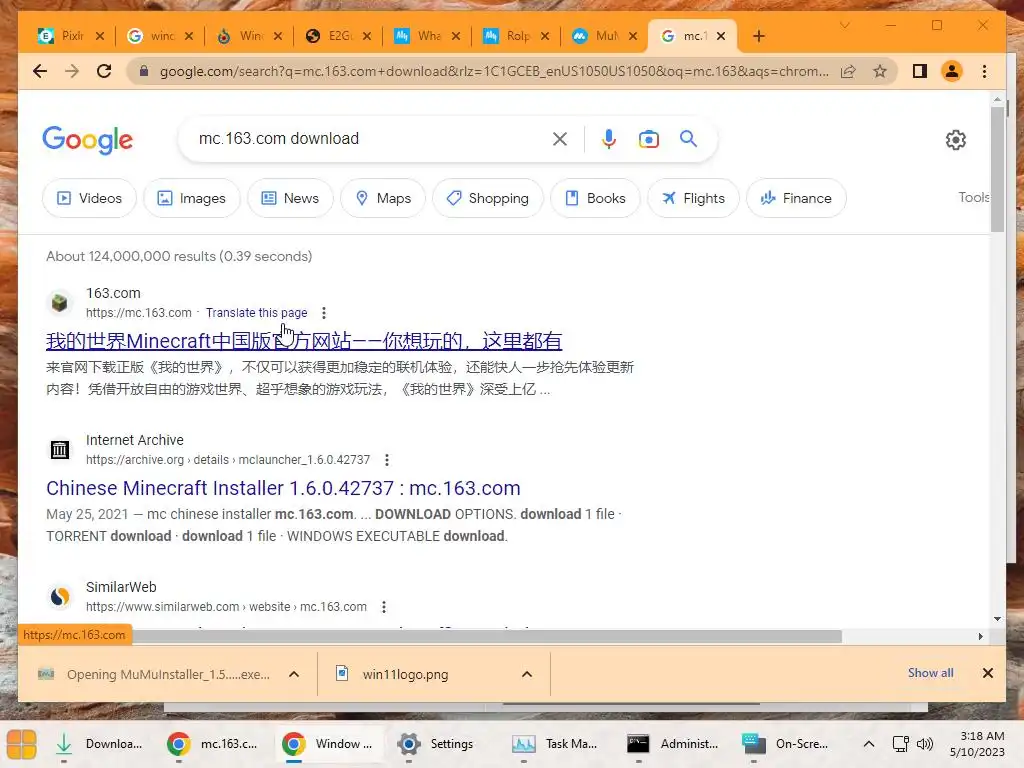Click the Google logo
Screen dimensions: 1024x768
[x=88, y=140]
